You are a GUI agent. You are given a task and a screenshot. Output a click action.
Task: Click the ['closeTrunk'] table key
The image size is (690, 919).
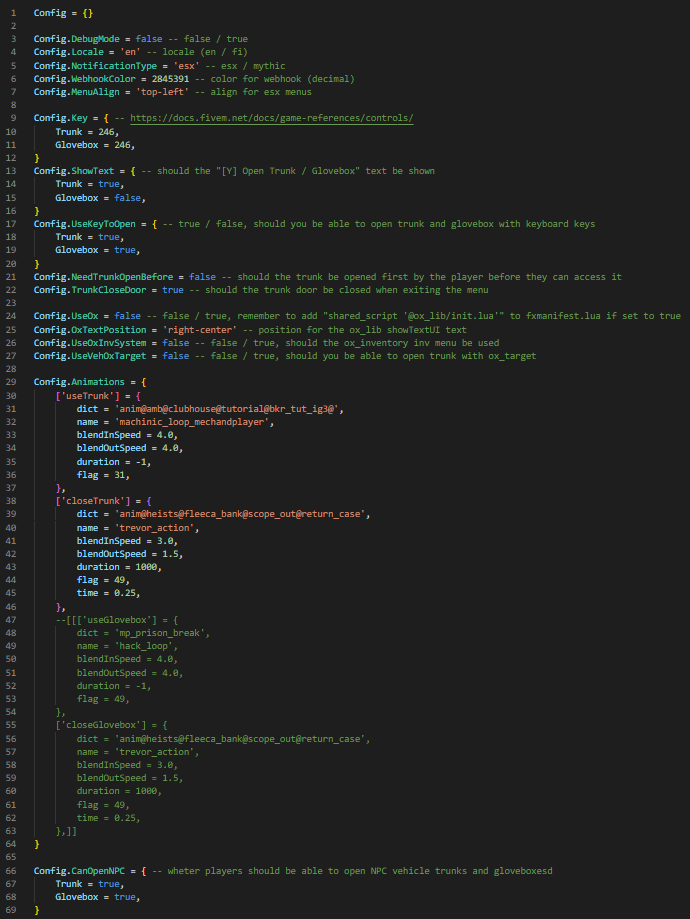click(x=93, y=501)
